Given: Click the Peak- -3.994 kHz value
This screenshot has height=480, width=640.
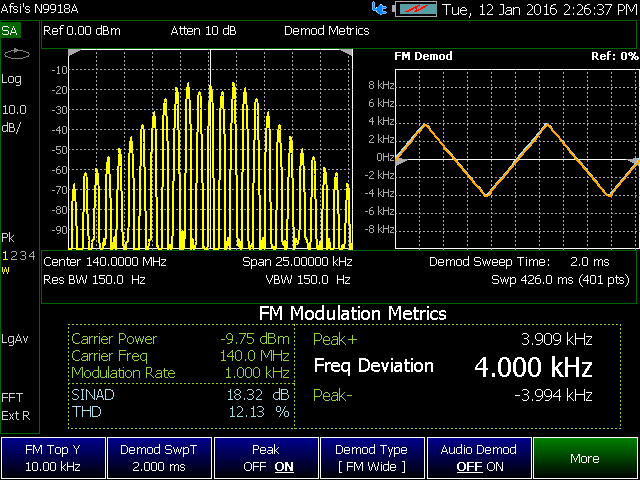Looking at the screenshot, I should (x=553, y=395).
